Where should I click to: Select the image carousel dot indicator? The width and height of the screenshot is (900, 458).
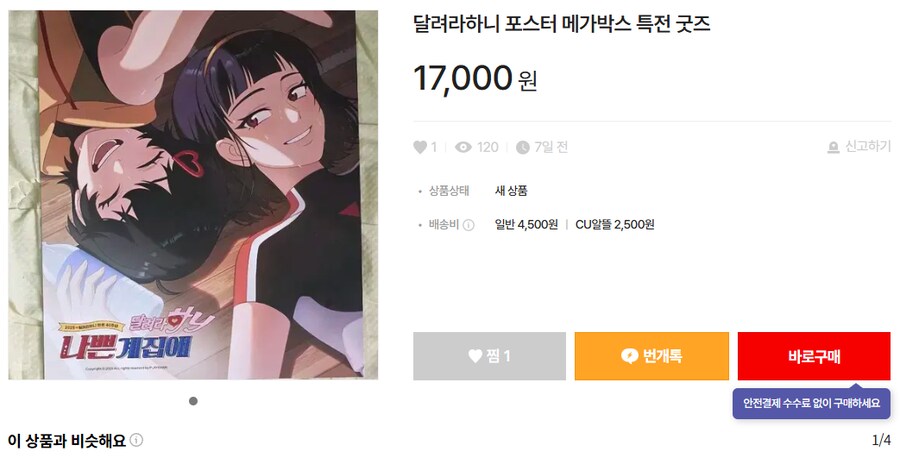[x=193, y=401]
